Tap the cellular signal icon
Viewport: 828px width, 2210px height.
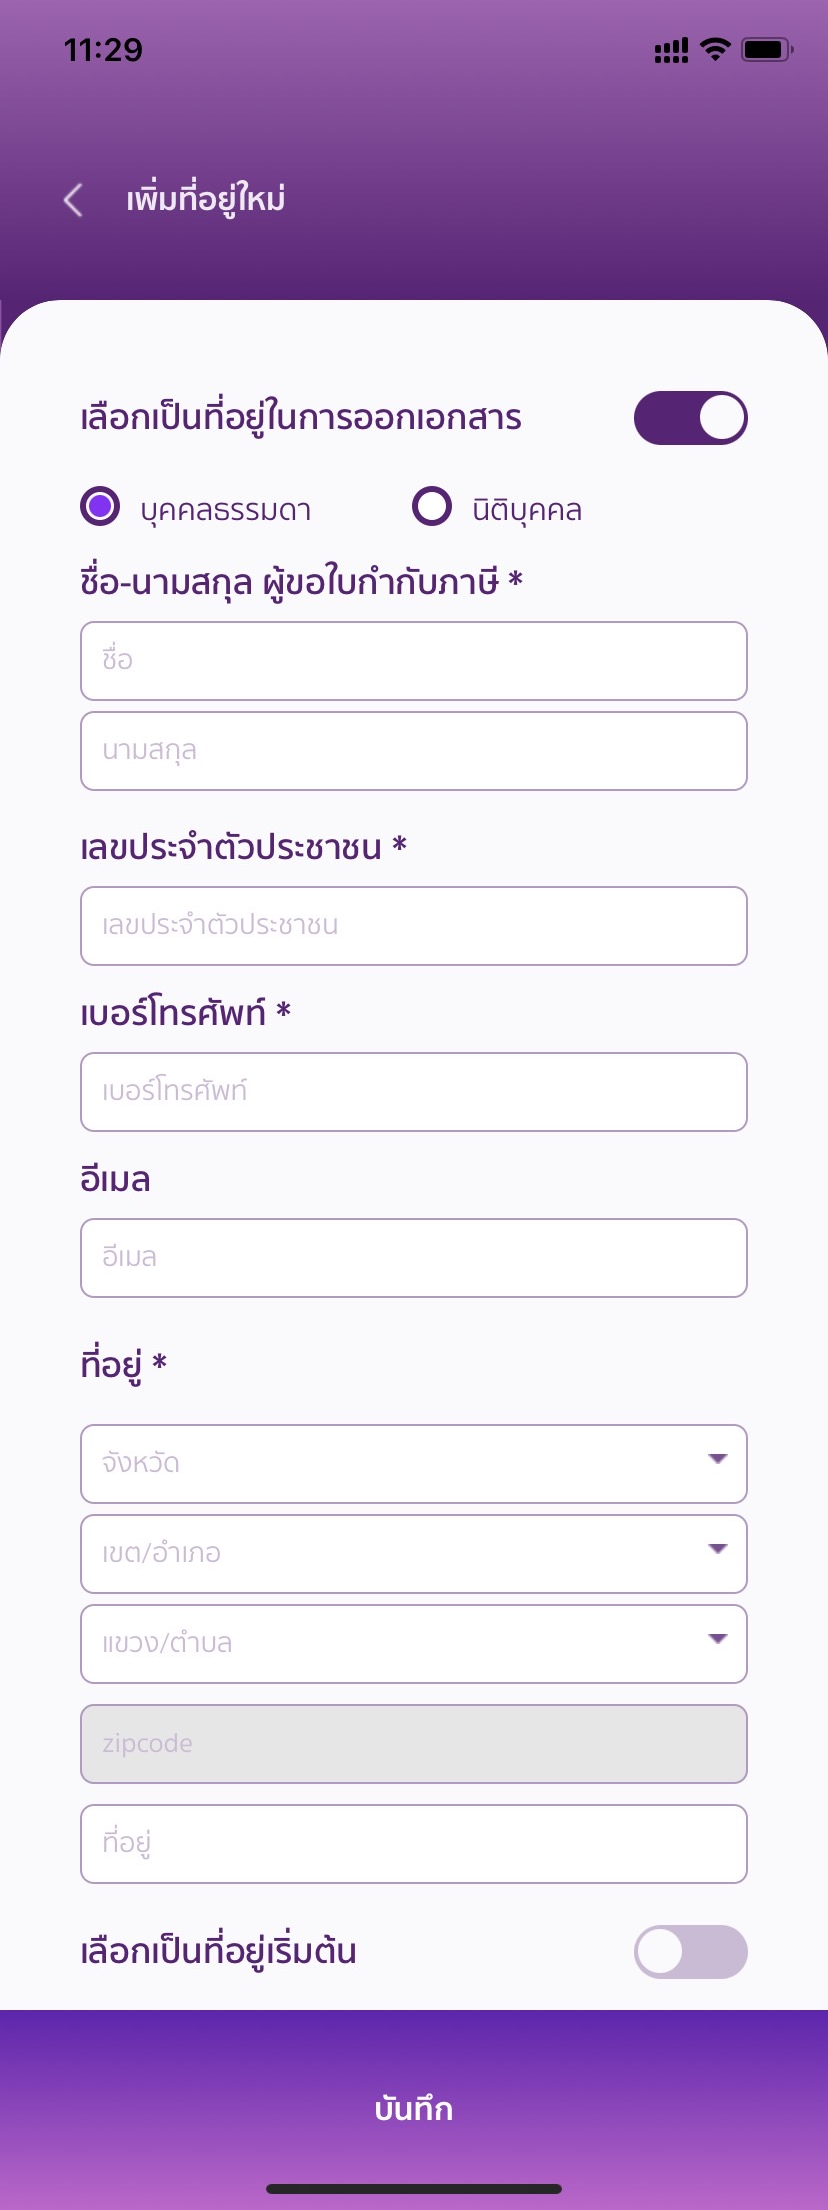pos(671,50)
